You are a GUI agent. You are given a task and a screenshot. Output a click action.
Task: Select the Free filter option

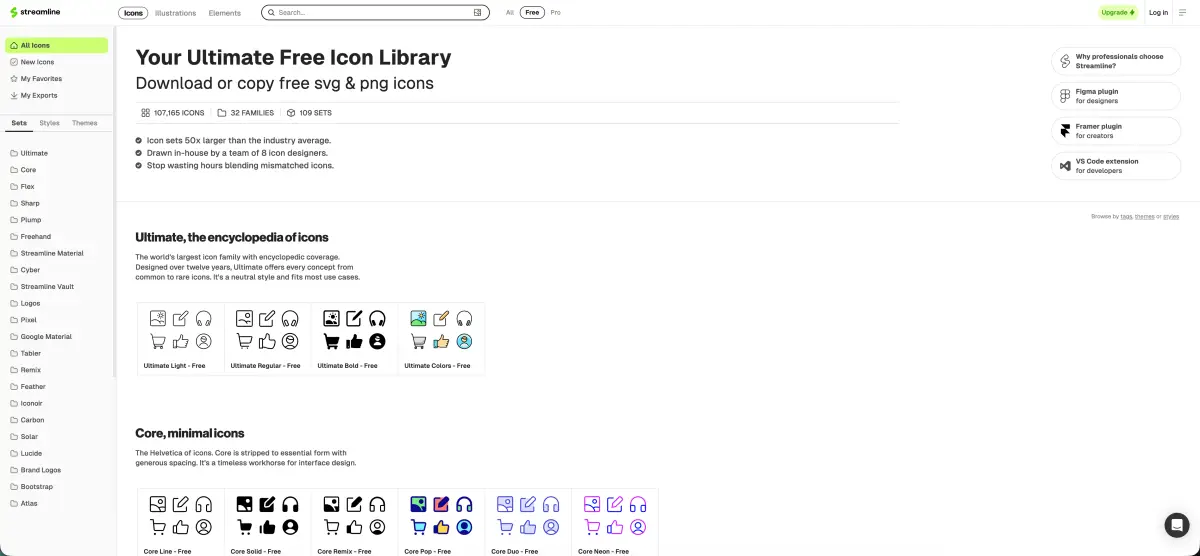point(532,13)
